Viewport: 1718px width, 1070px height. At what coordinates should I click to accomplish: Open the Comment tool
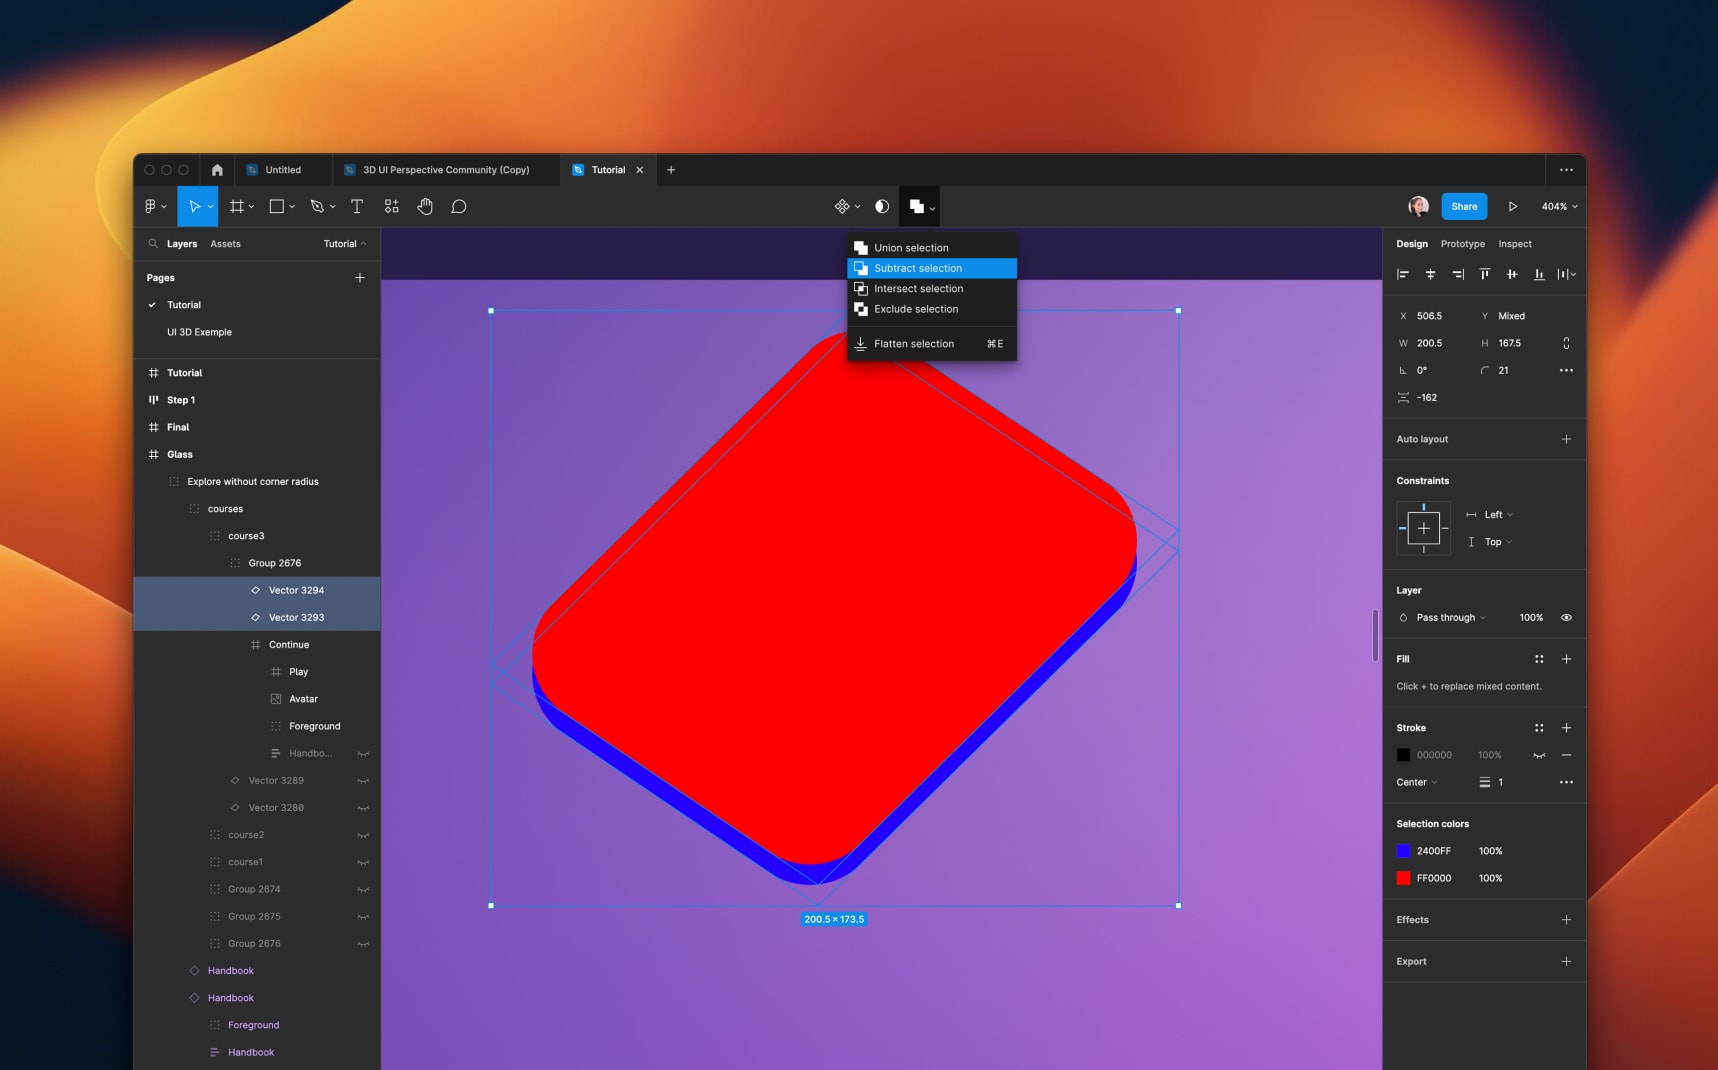[x=458, y=206]
